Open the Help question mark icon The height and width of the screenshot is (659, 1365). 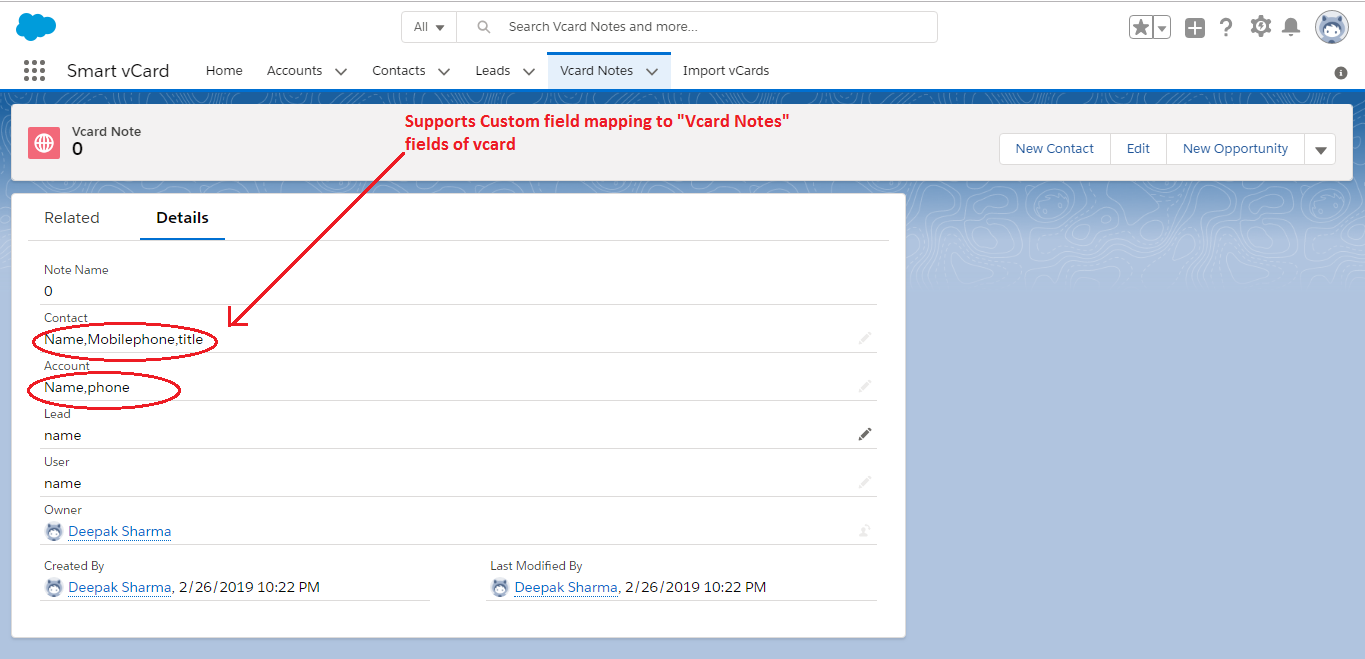pos(1226,28)
